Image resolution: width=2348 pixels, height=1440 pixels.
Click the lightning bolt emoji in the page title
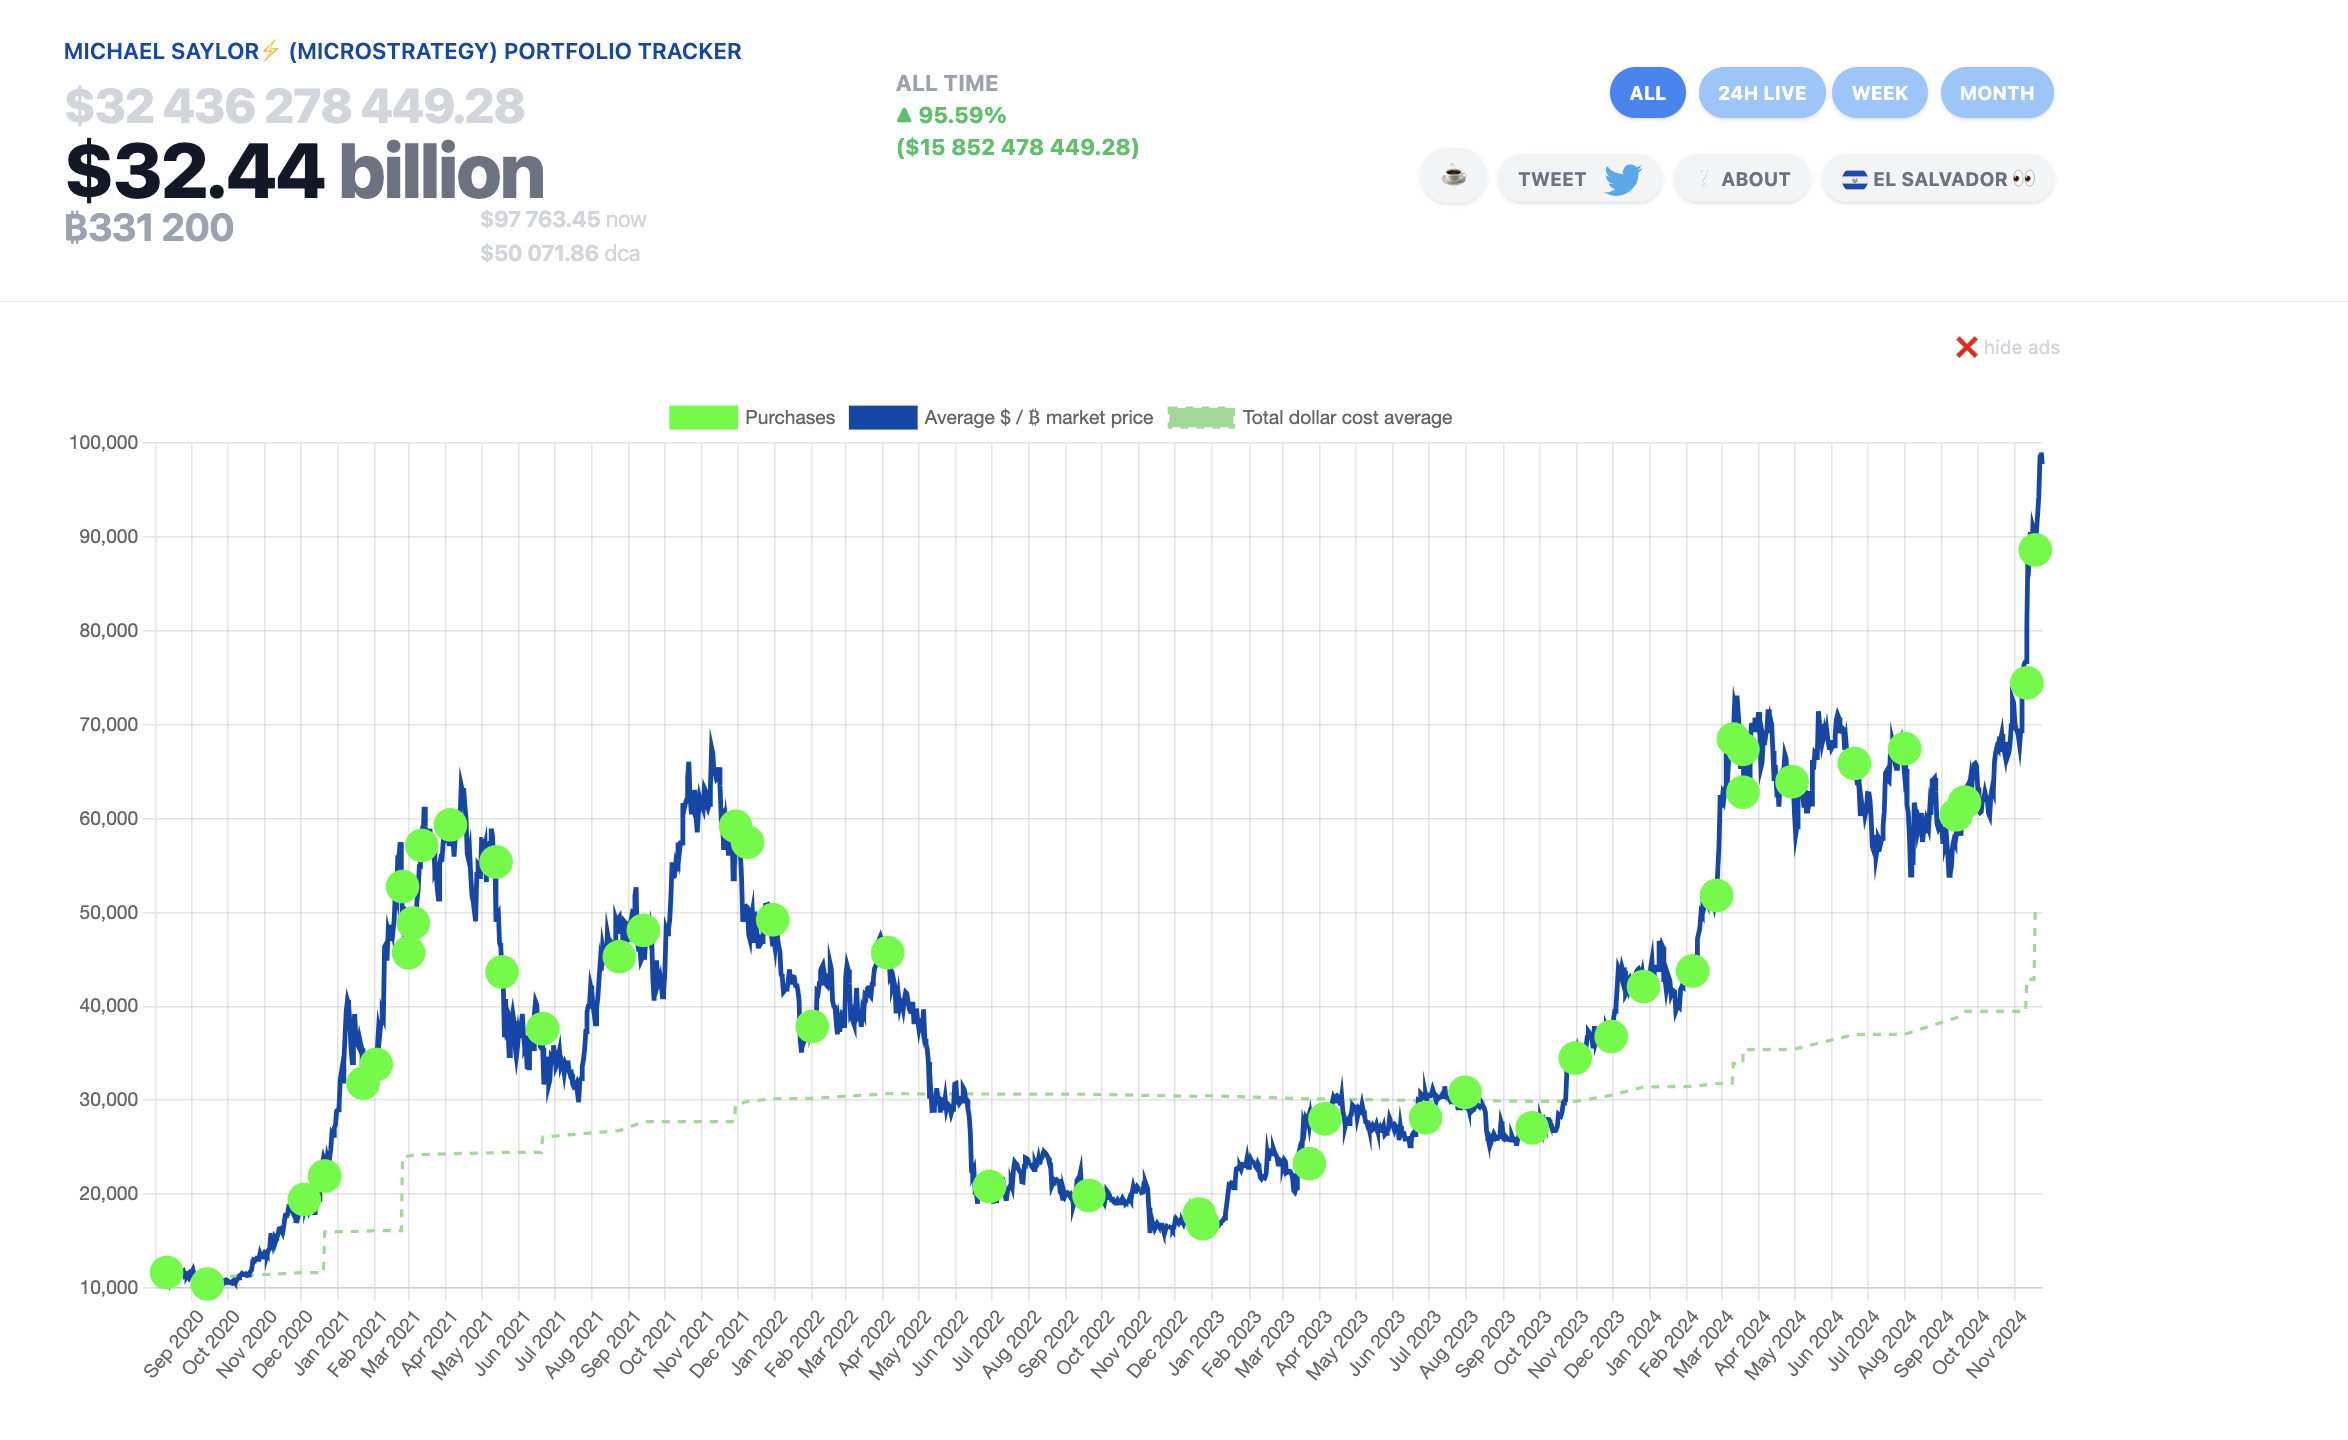pos(268,50)
